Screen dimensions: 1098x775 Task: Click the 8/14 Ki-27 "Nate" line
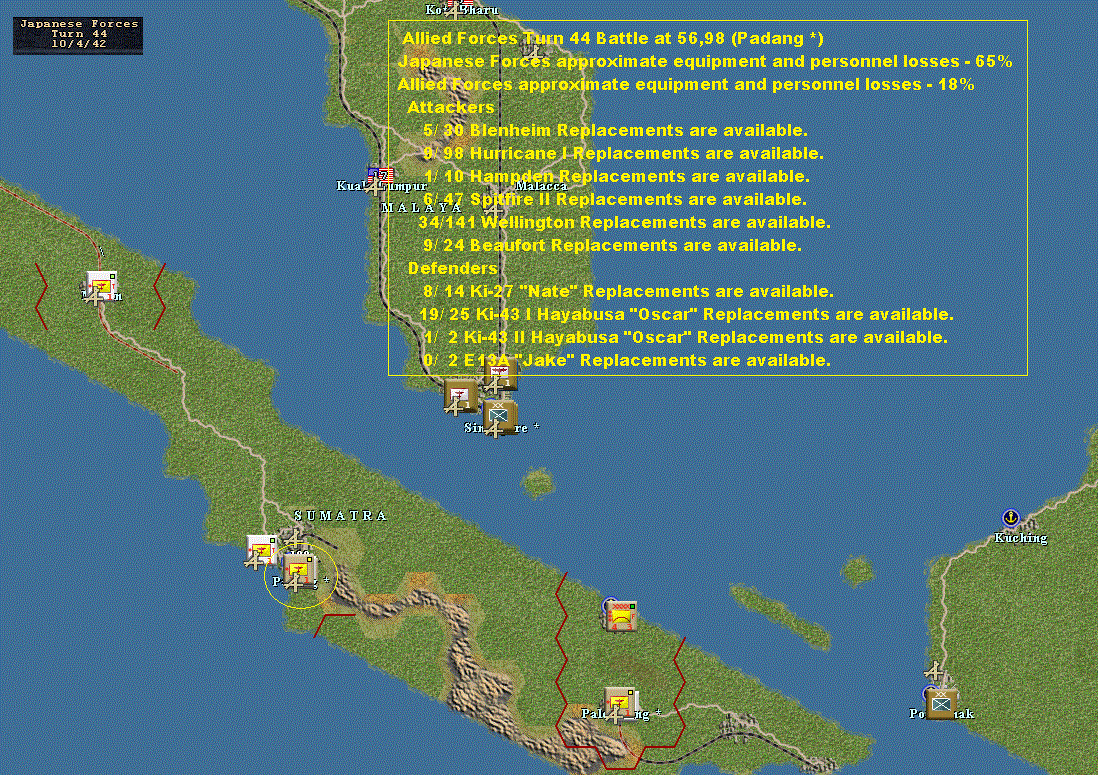tap(628, 291)
